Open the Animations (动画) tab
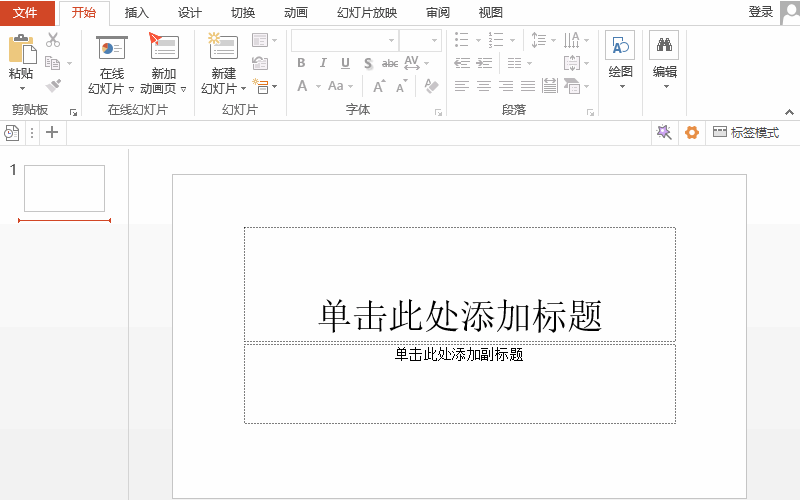 (x=296, y=13)
